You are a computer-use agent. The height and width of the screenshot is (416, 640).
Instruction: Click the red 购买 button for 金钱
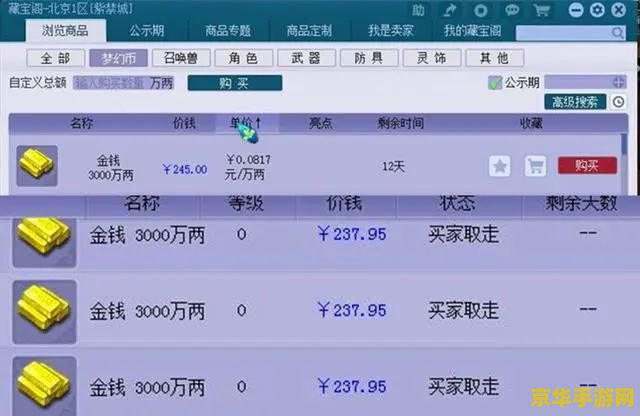(587, 166)
